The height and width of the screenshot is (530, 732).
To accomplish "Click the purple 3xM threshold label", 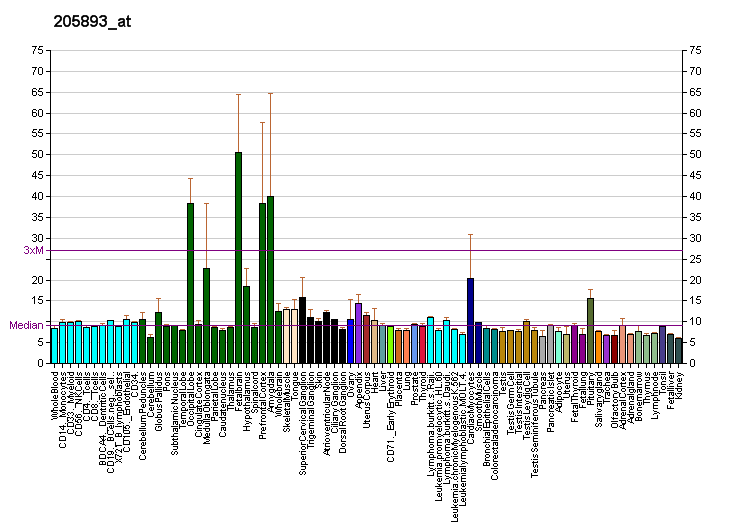I will pos(33,250).
